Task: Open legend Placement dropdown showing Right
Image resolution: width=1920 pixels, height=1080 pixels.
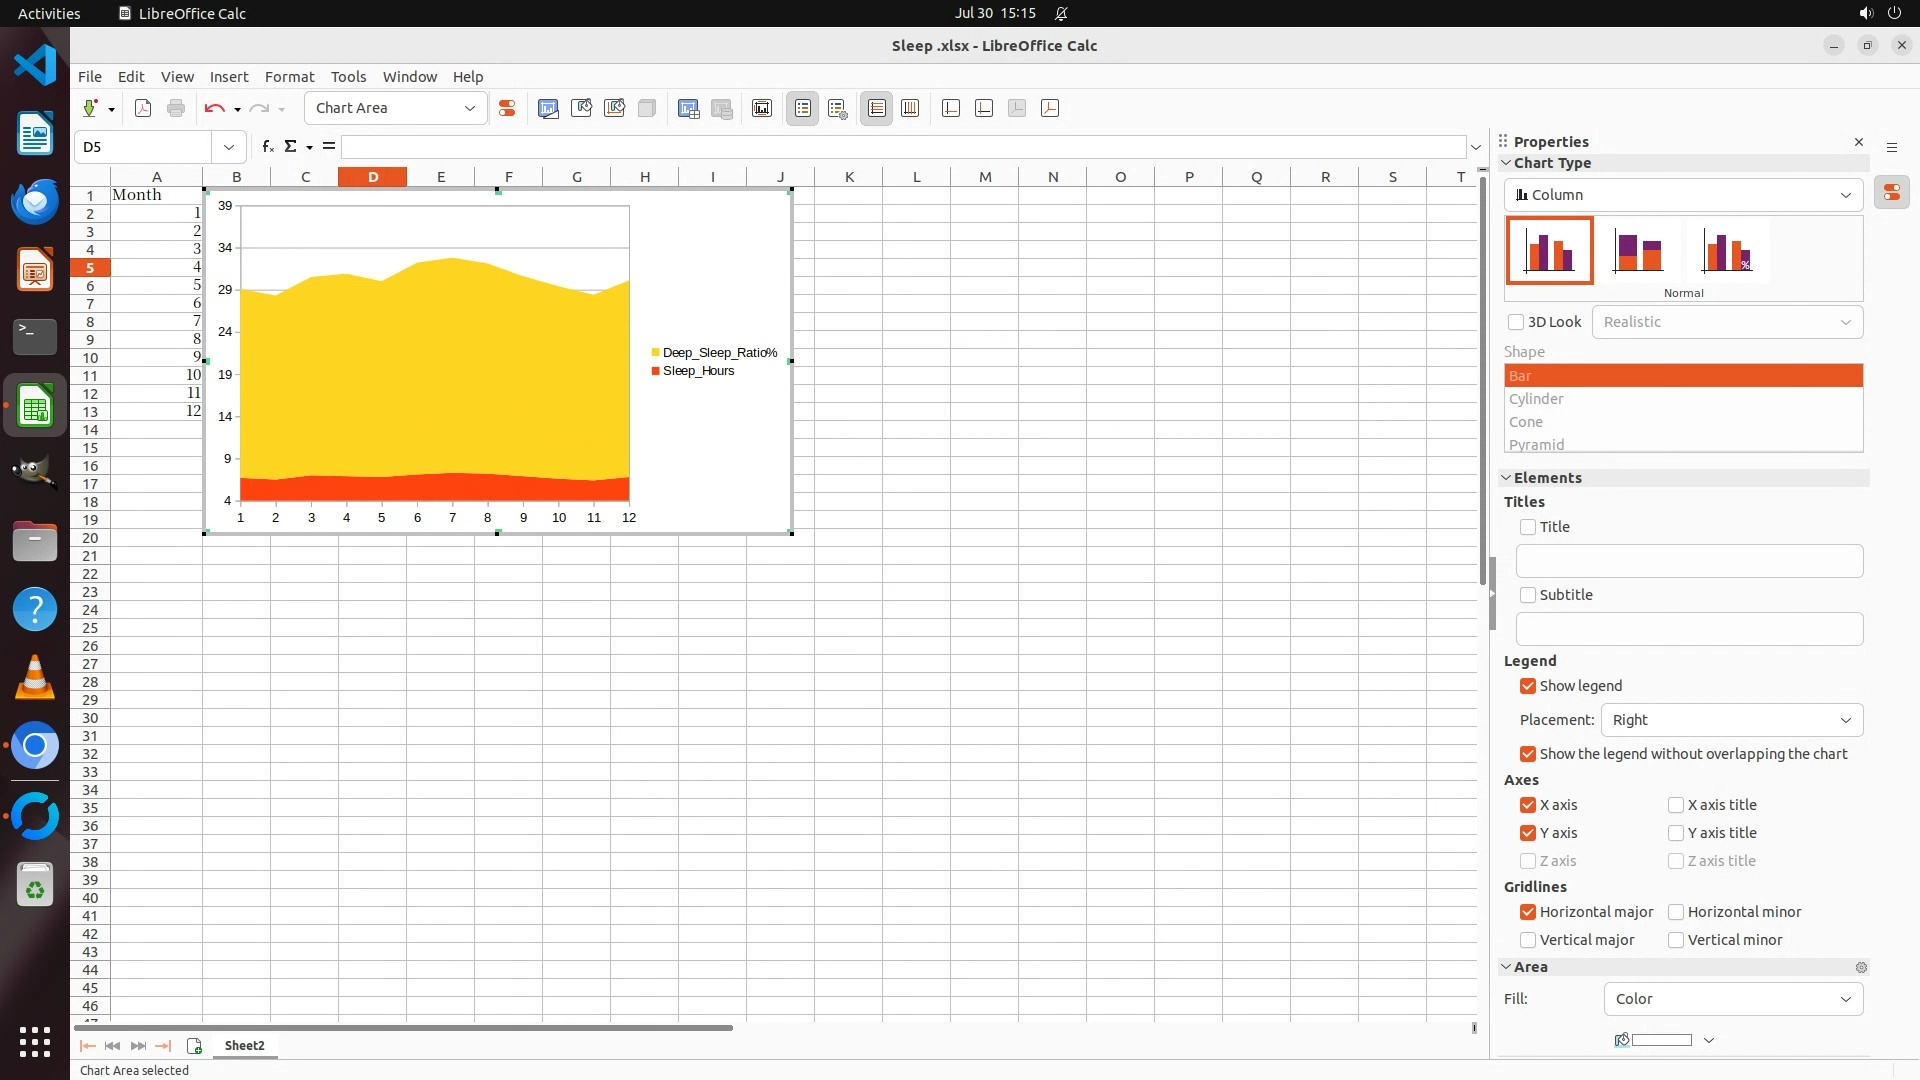Action: (1731, 720)
